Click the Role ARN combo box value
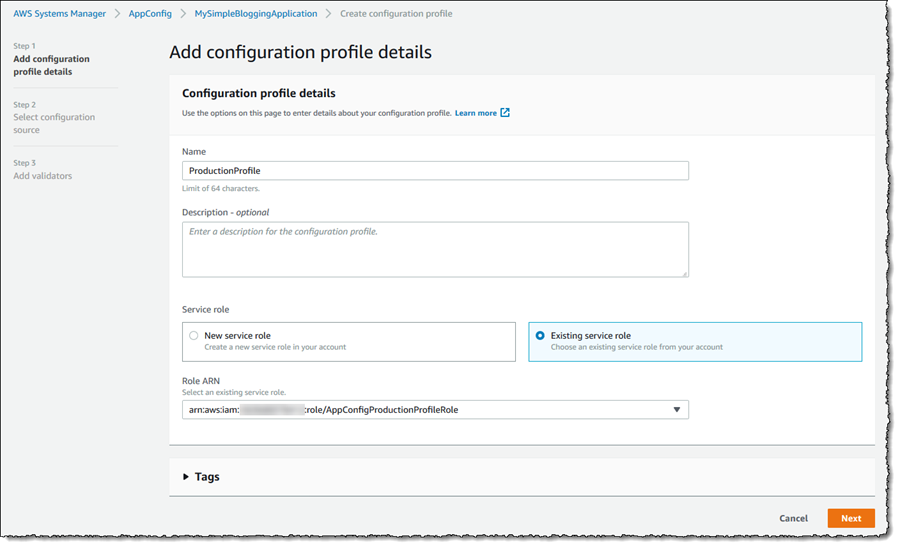This screenshot has height=547, width=900. (x=420, y=409)
